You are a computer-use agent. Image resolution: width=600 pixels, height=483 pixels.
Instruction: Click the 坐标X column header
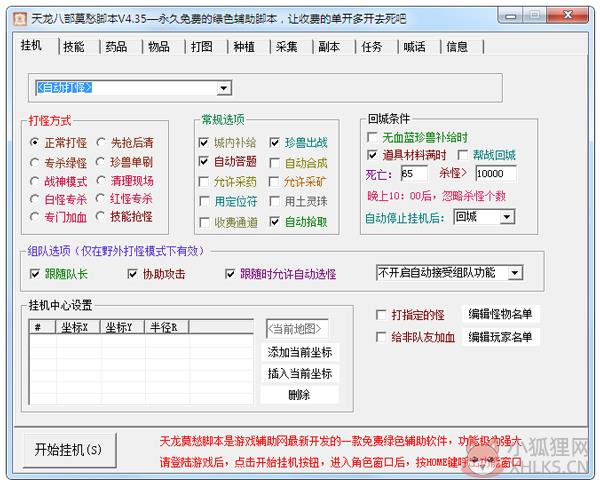[x=78, y=327]
